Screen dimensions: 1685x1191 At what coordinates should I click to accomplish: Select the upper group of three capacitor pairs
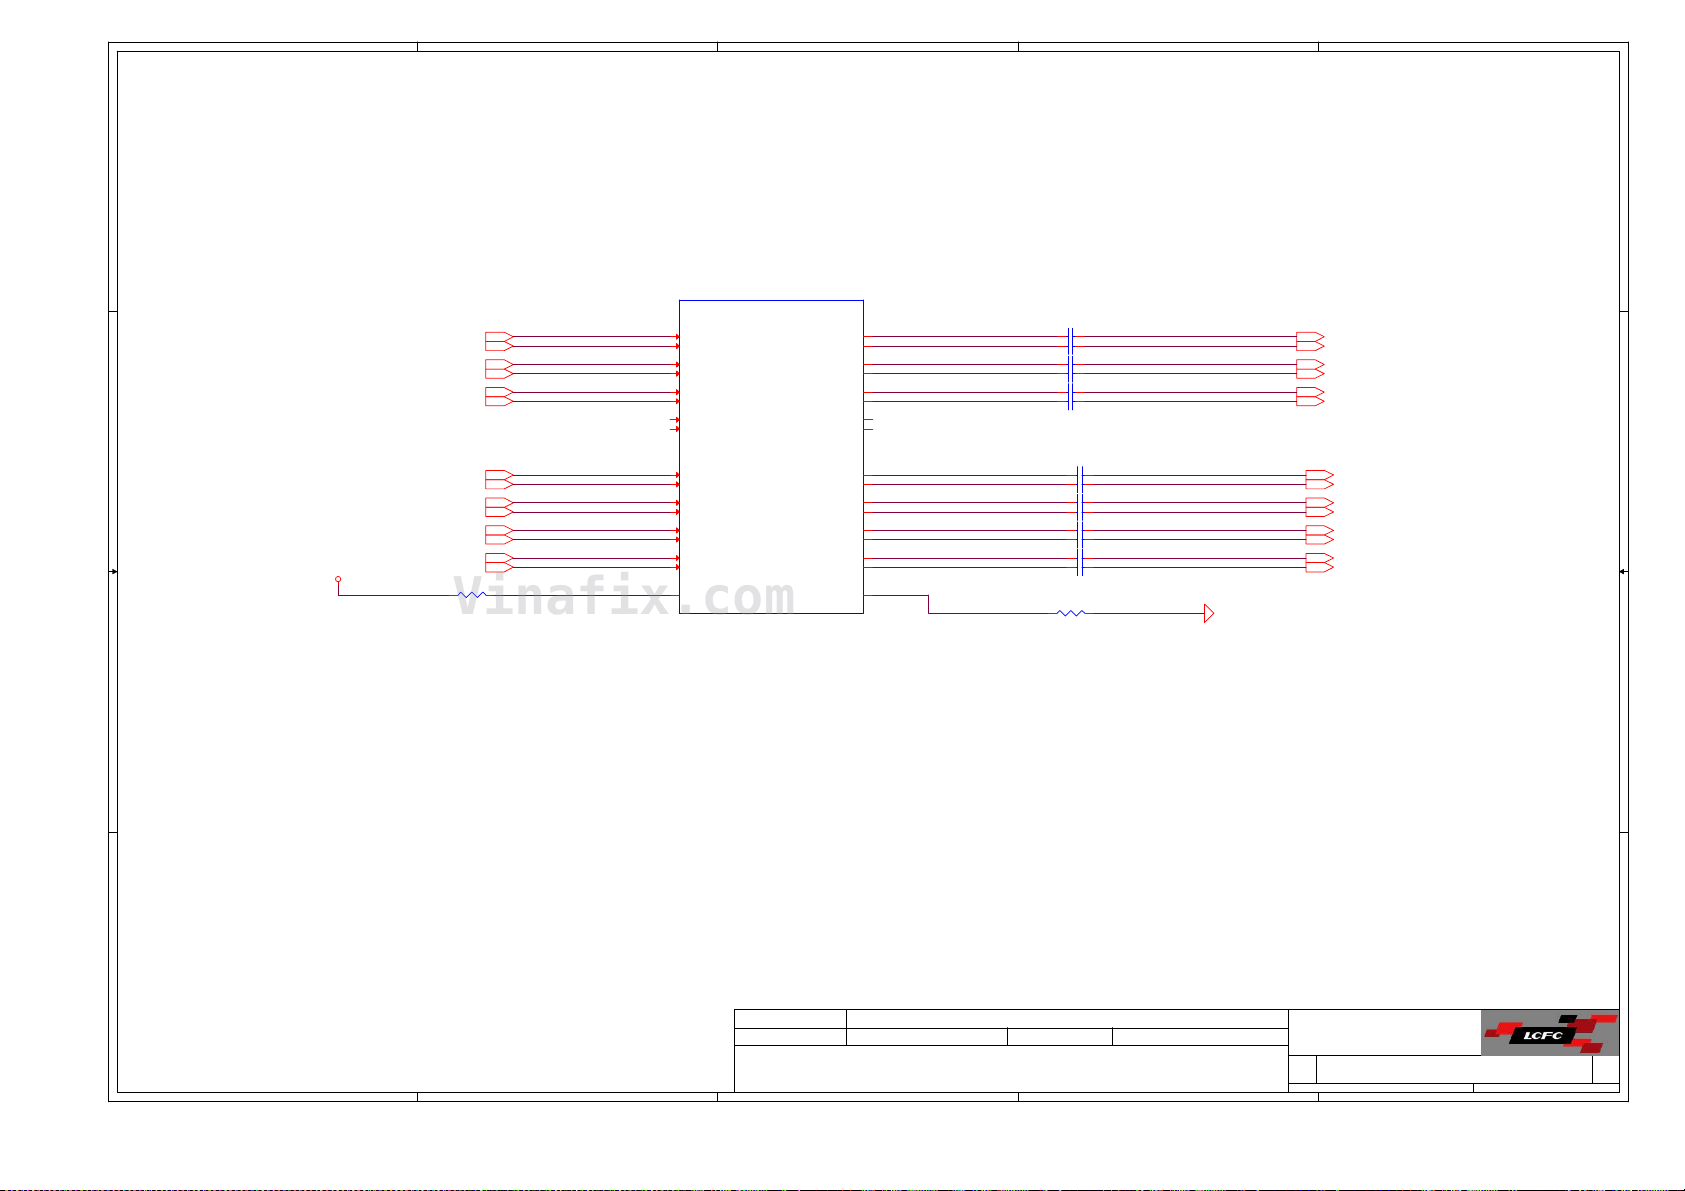point(1071,368)
